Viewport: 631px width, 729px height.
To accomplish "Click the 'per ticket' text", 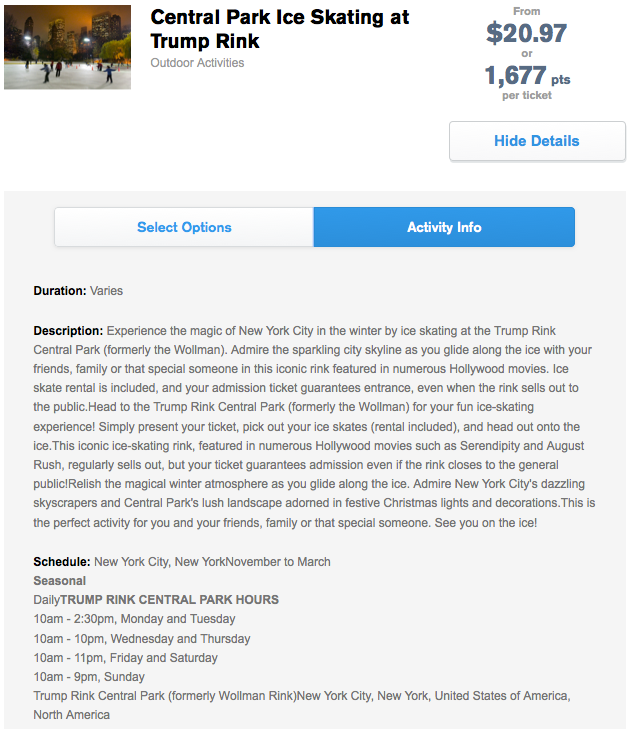I will pos(527,95).
